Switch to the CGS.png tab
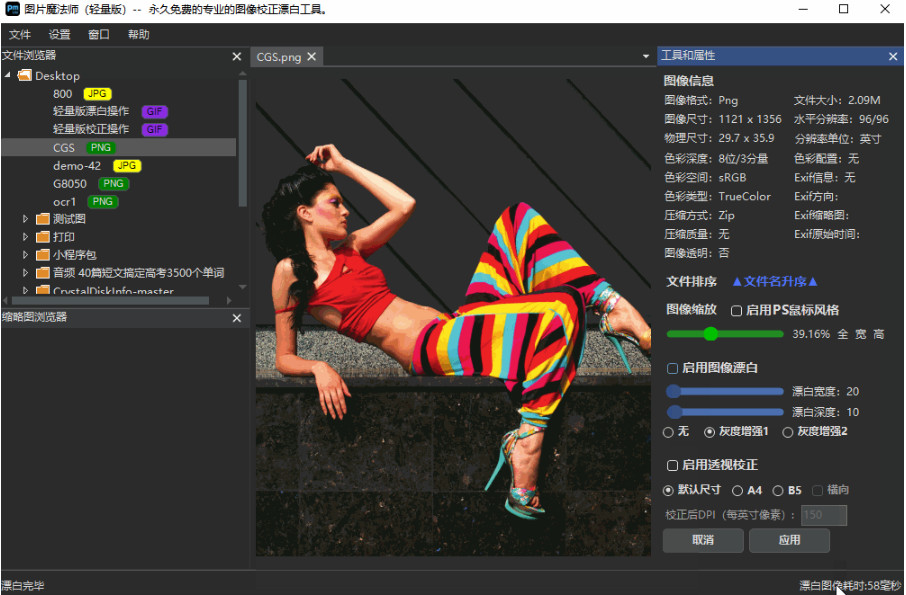 coord(279,57)
